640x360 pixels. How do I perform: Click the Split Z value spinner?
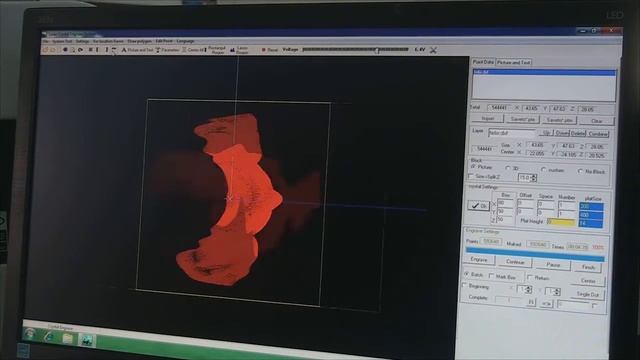click(x=527, y=178)
